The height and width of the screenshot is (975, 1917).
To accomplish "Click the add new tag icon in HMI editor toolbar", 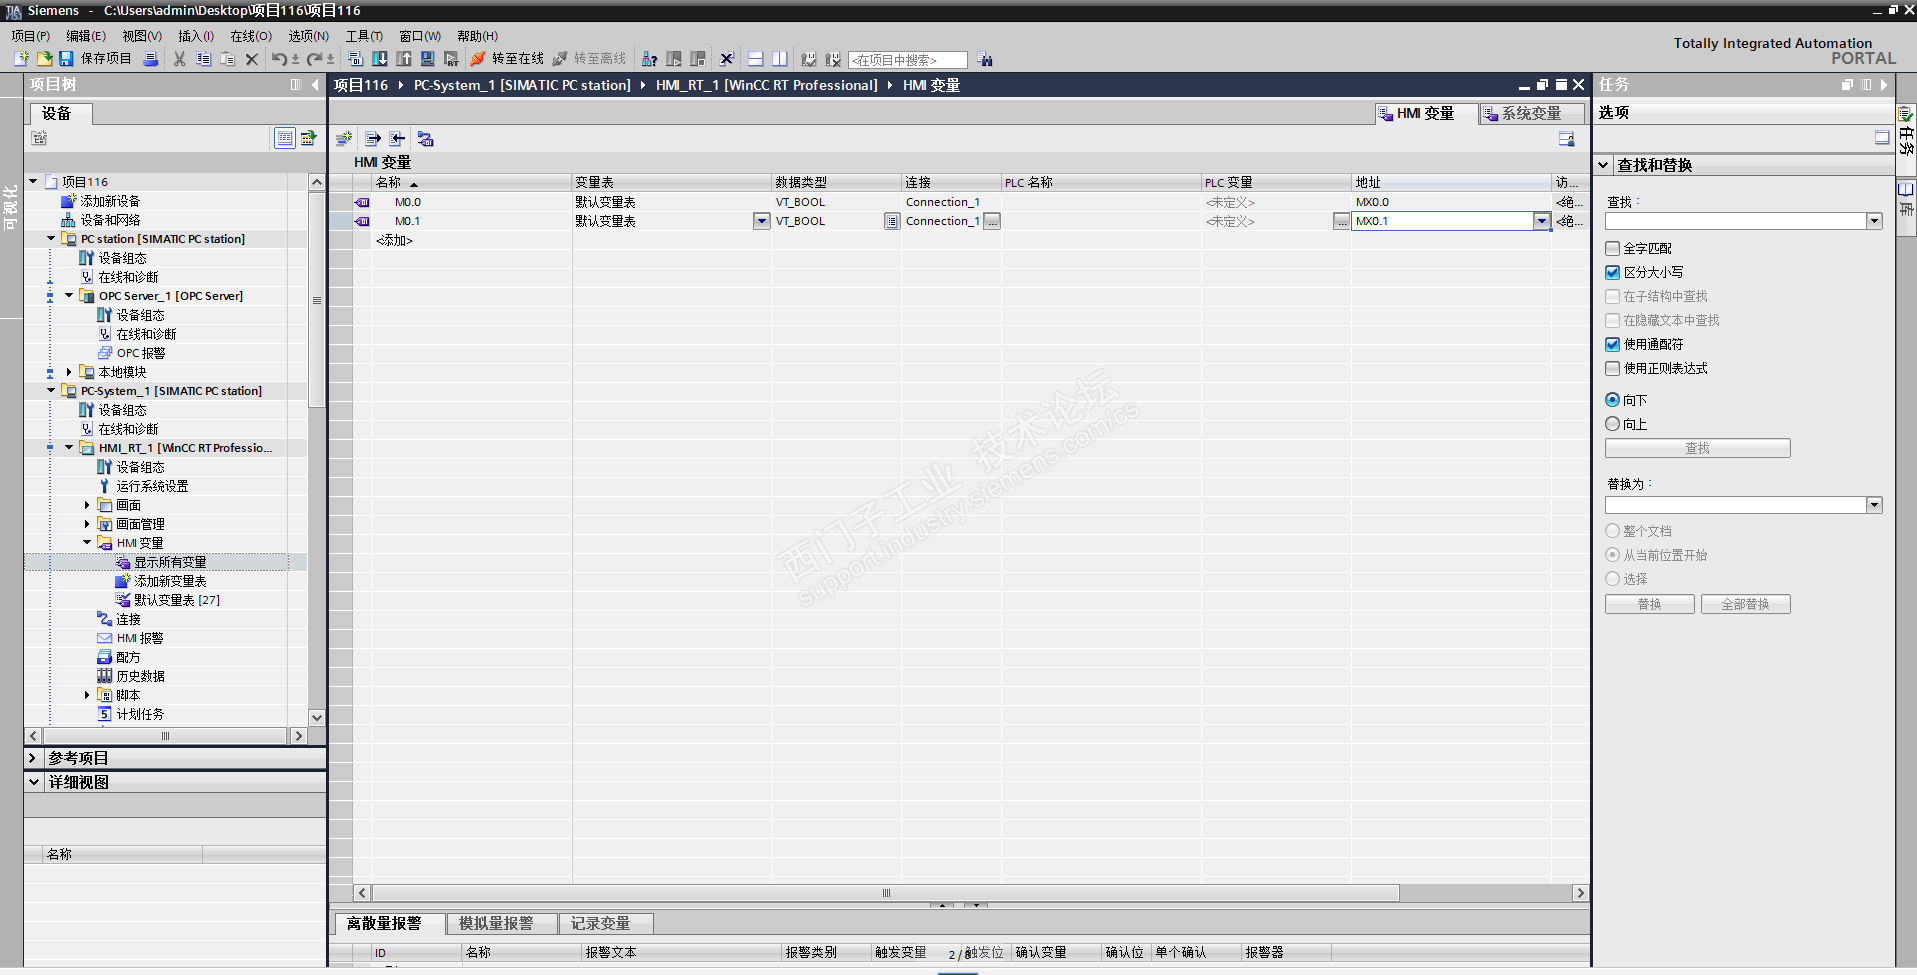I will pos(344,139).
